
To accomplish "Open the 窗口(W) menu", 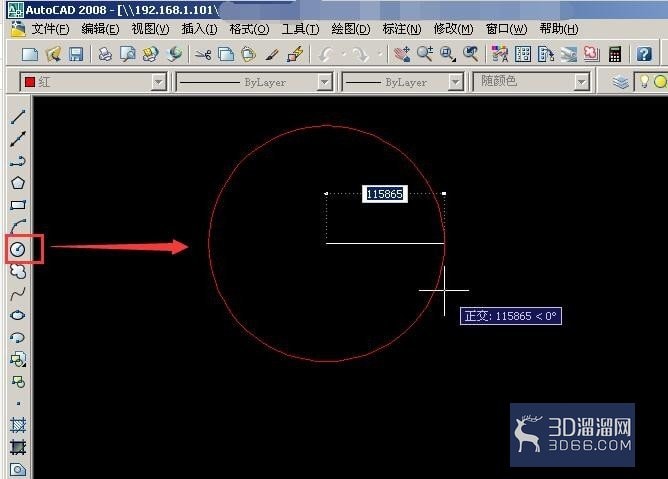I will tap(506, 29).
